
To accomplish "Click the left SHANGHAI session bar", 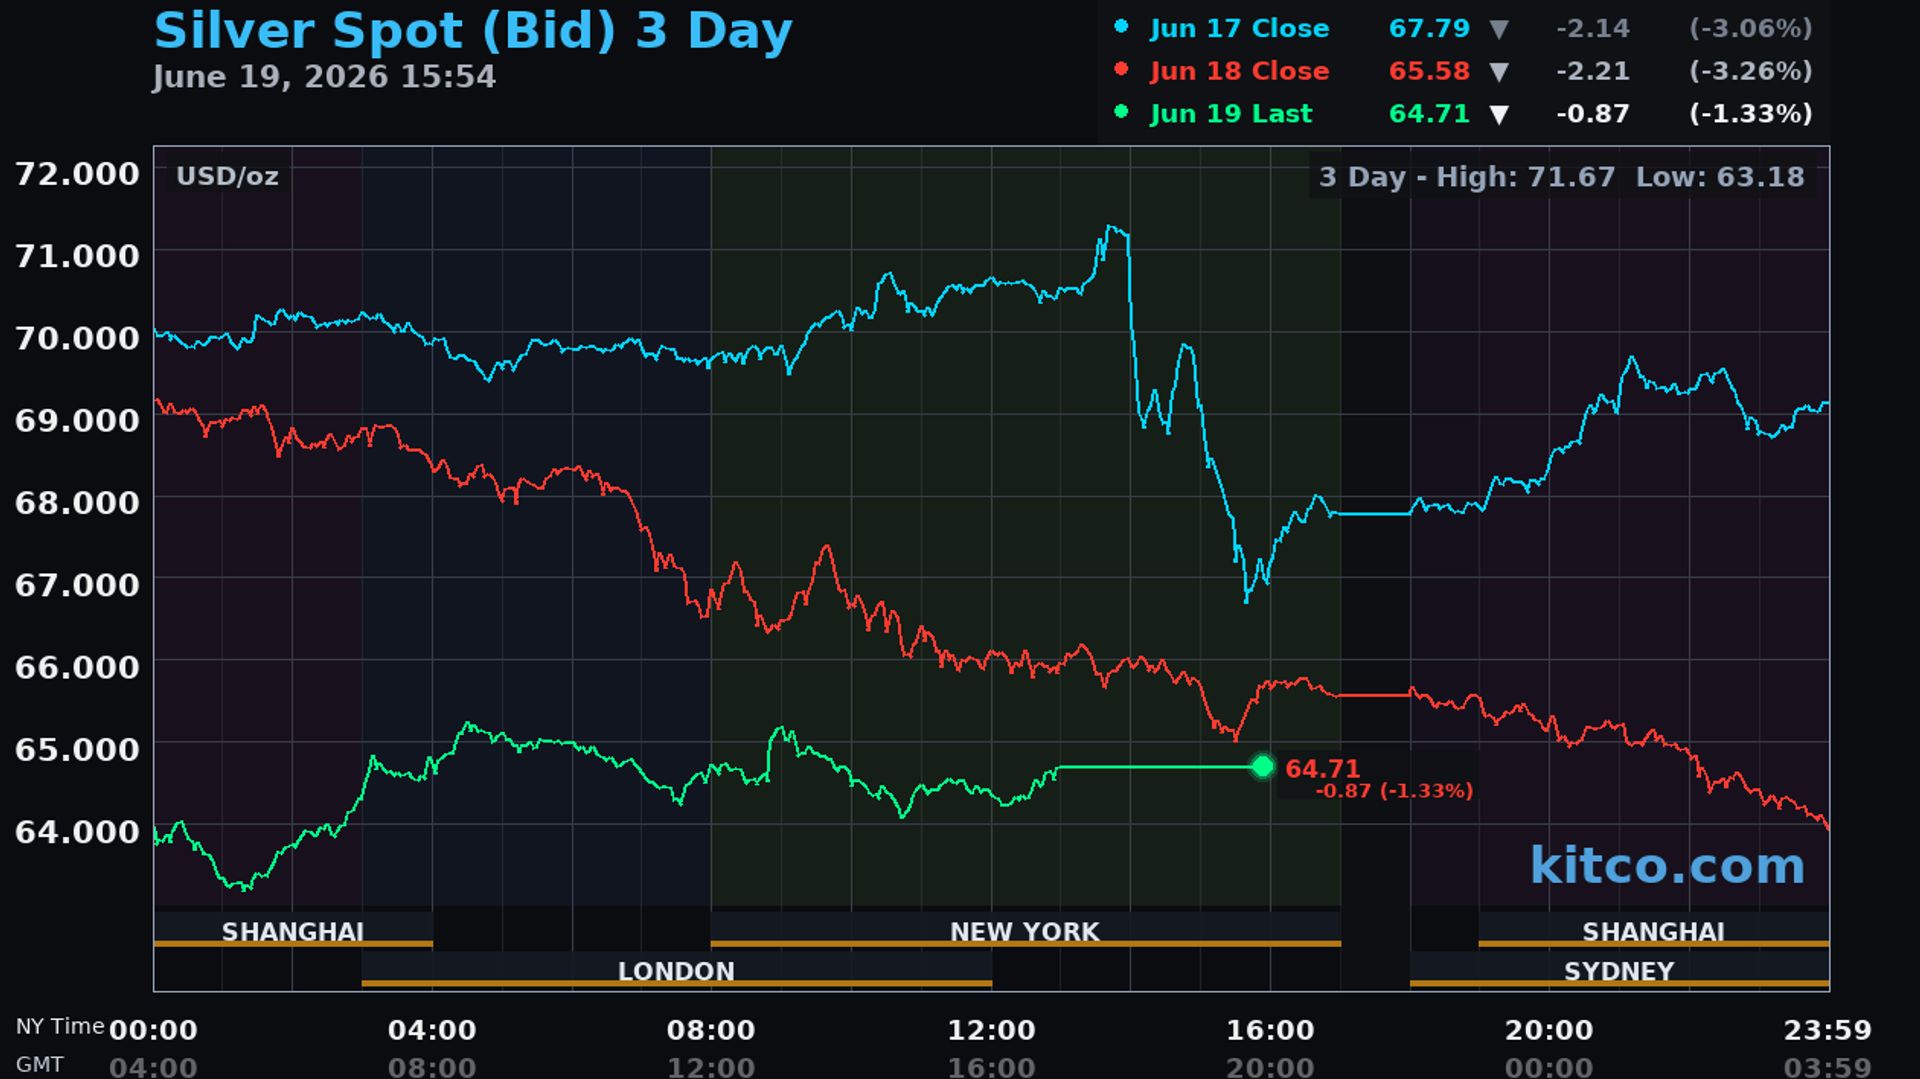I will pos(293,930).
